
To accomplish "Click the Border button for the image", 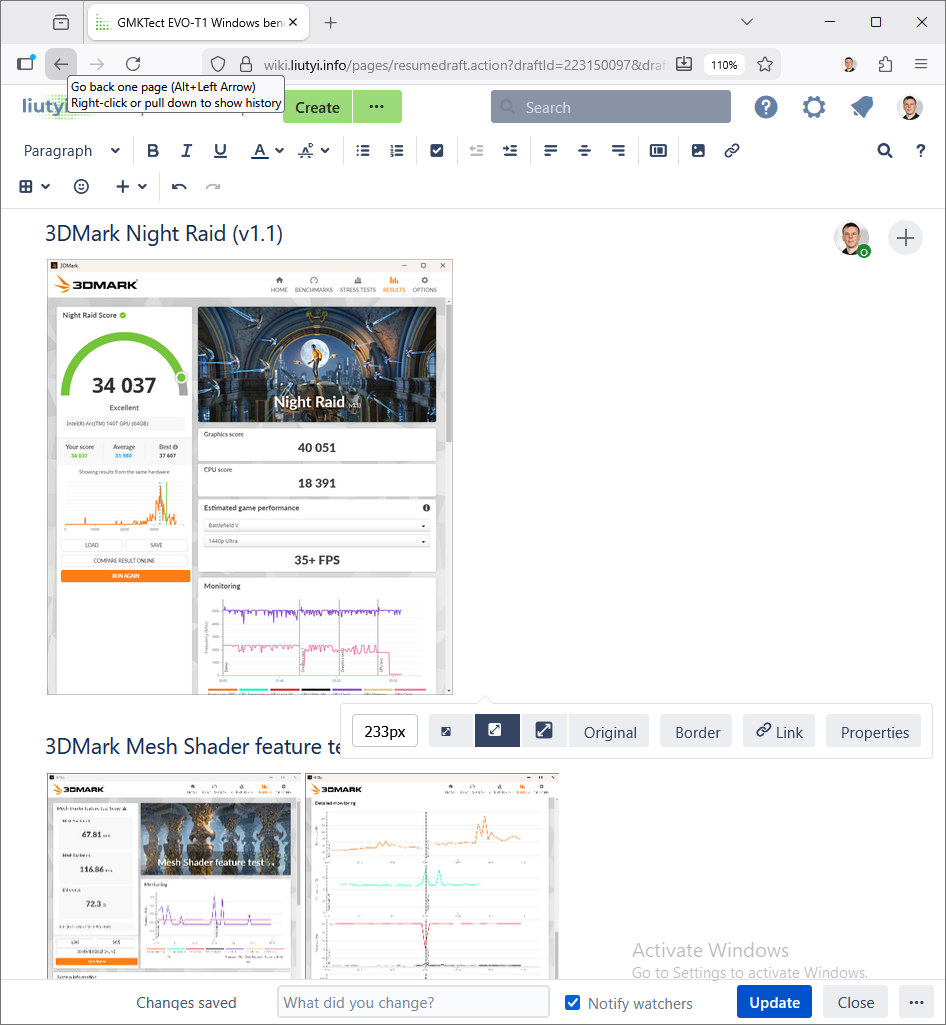I will [697, 732].
